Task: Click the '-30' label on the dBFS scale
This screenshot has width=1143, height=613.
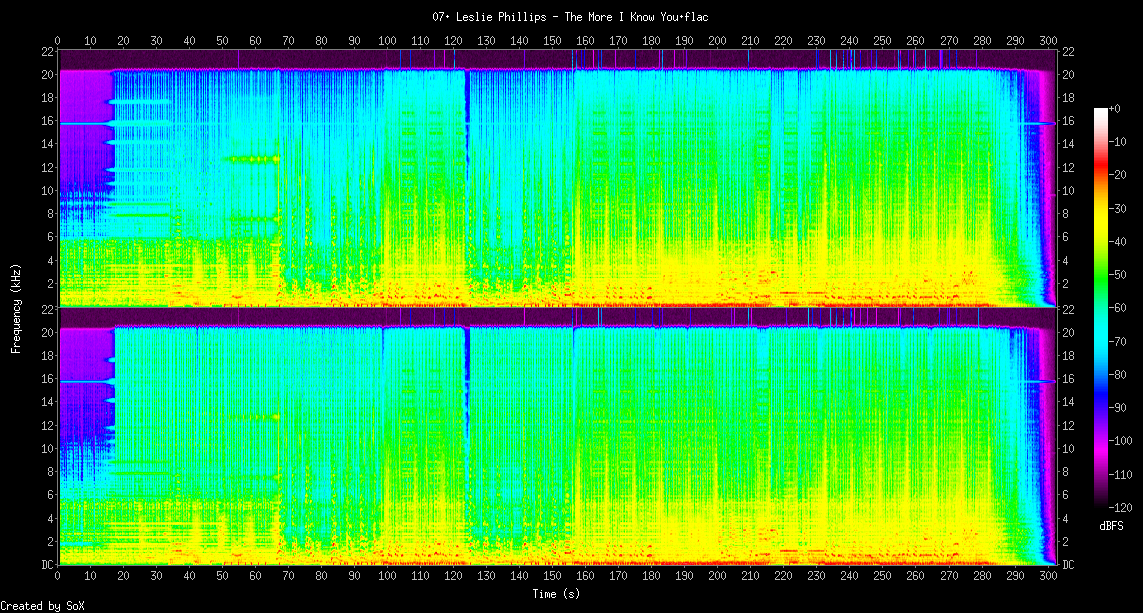Action: point(1122,209)
